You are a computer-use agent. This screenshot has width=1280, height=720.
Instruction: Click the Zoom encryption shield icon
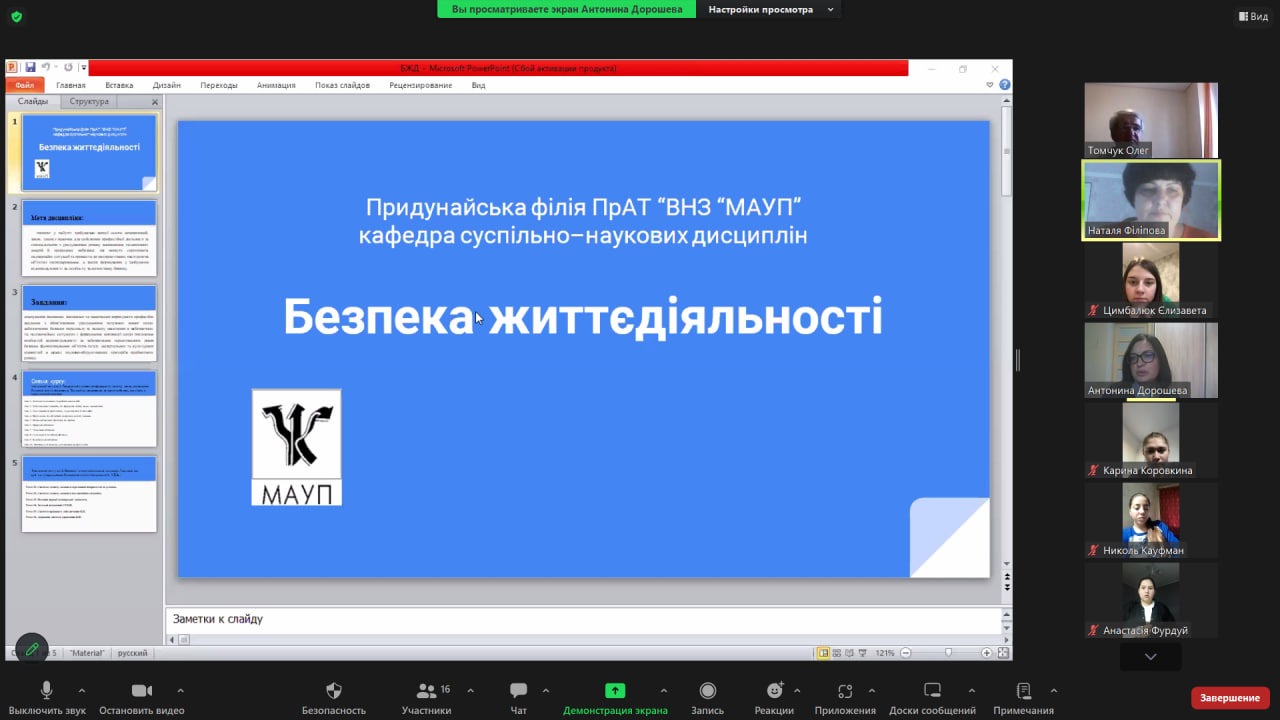pyautogui.click(x=16, y=17)
